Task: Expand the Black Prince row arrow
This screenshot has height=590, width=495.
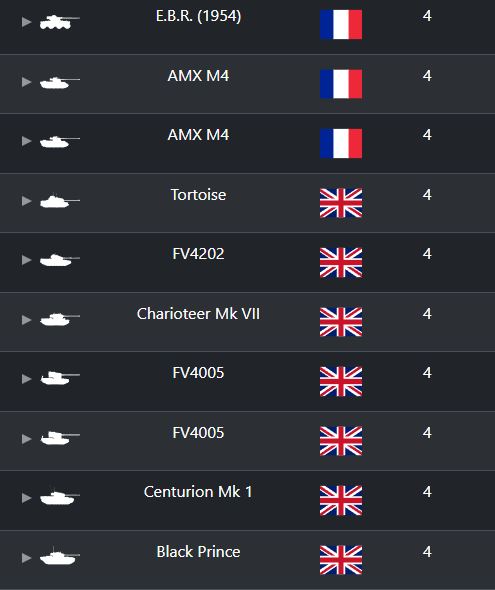Action: point(26,558)
